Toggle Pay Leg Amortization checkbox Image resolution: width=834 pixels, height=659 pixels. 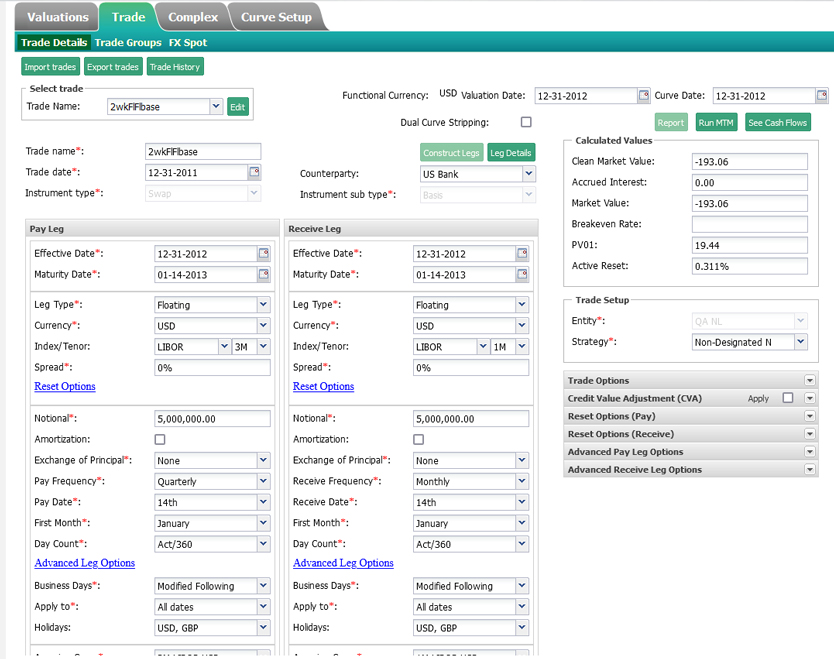click(x=160, y=439)
